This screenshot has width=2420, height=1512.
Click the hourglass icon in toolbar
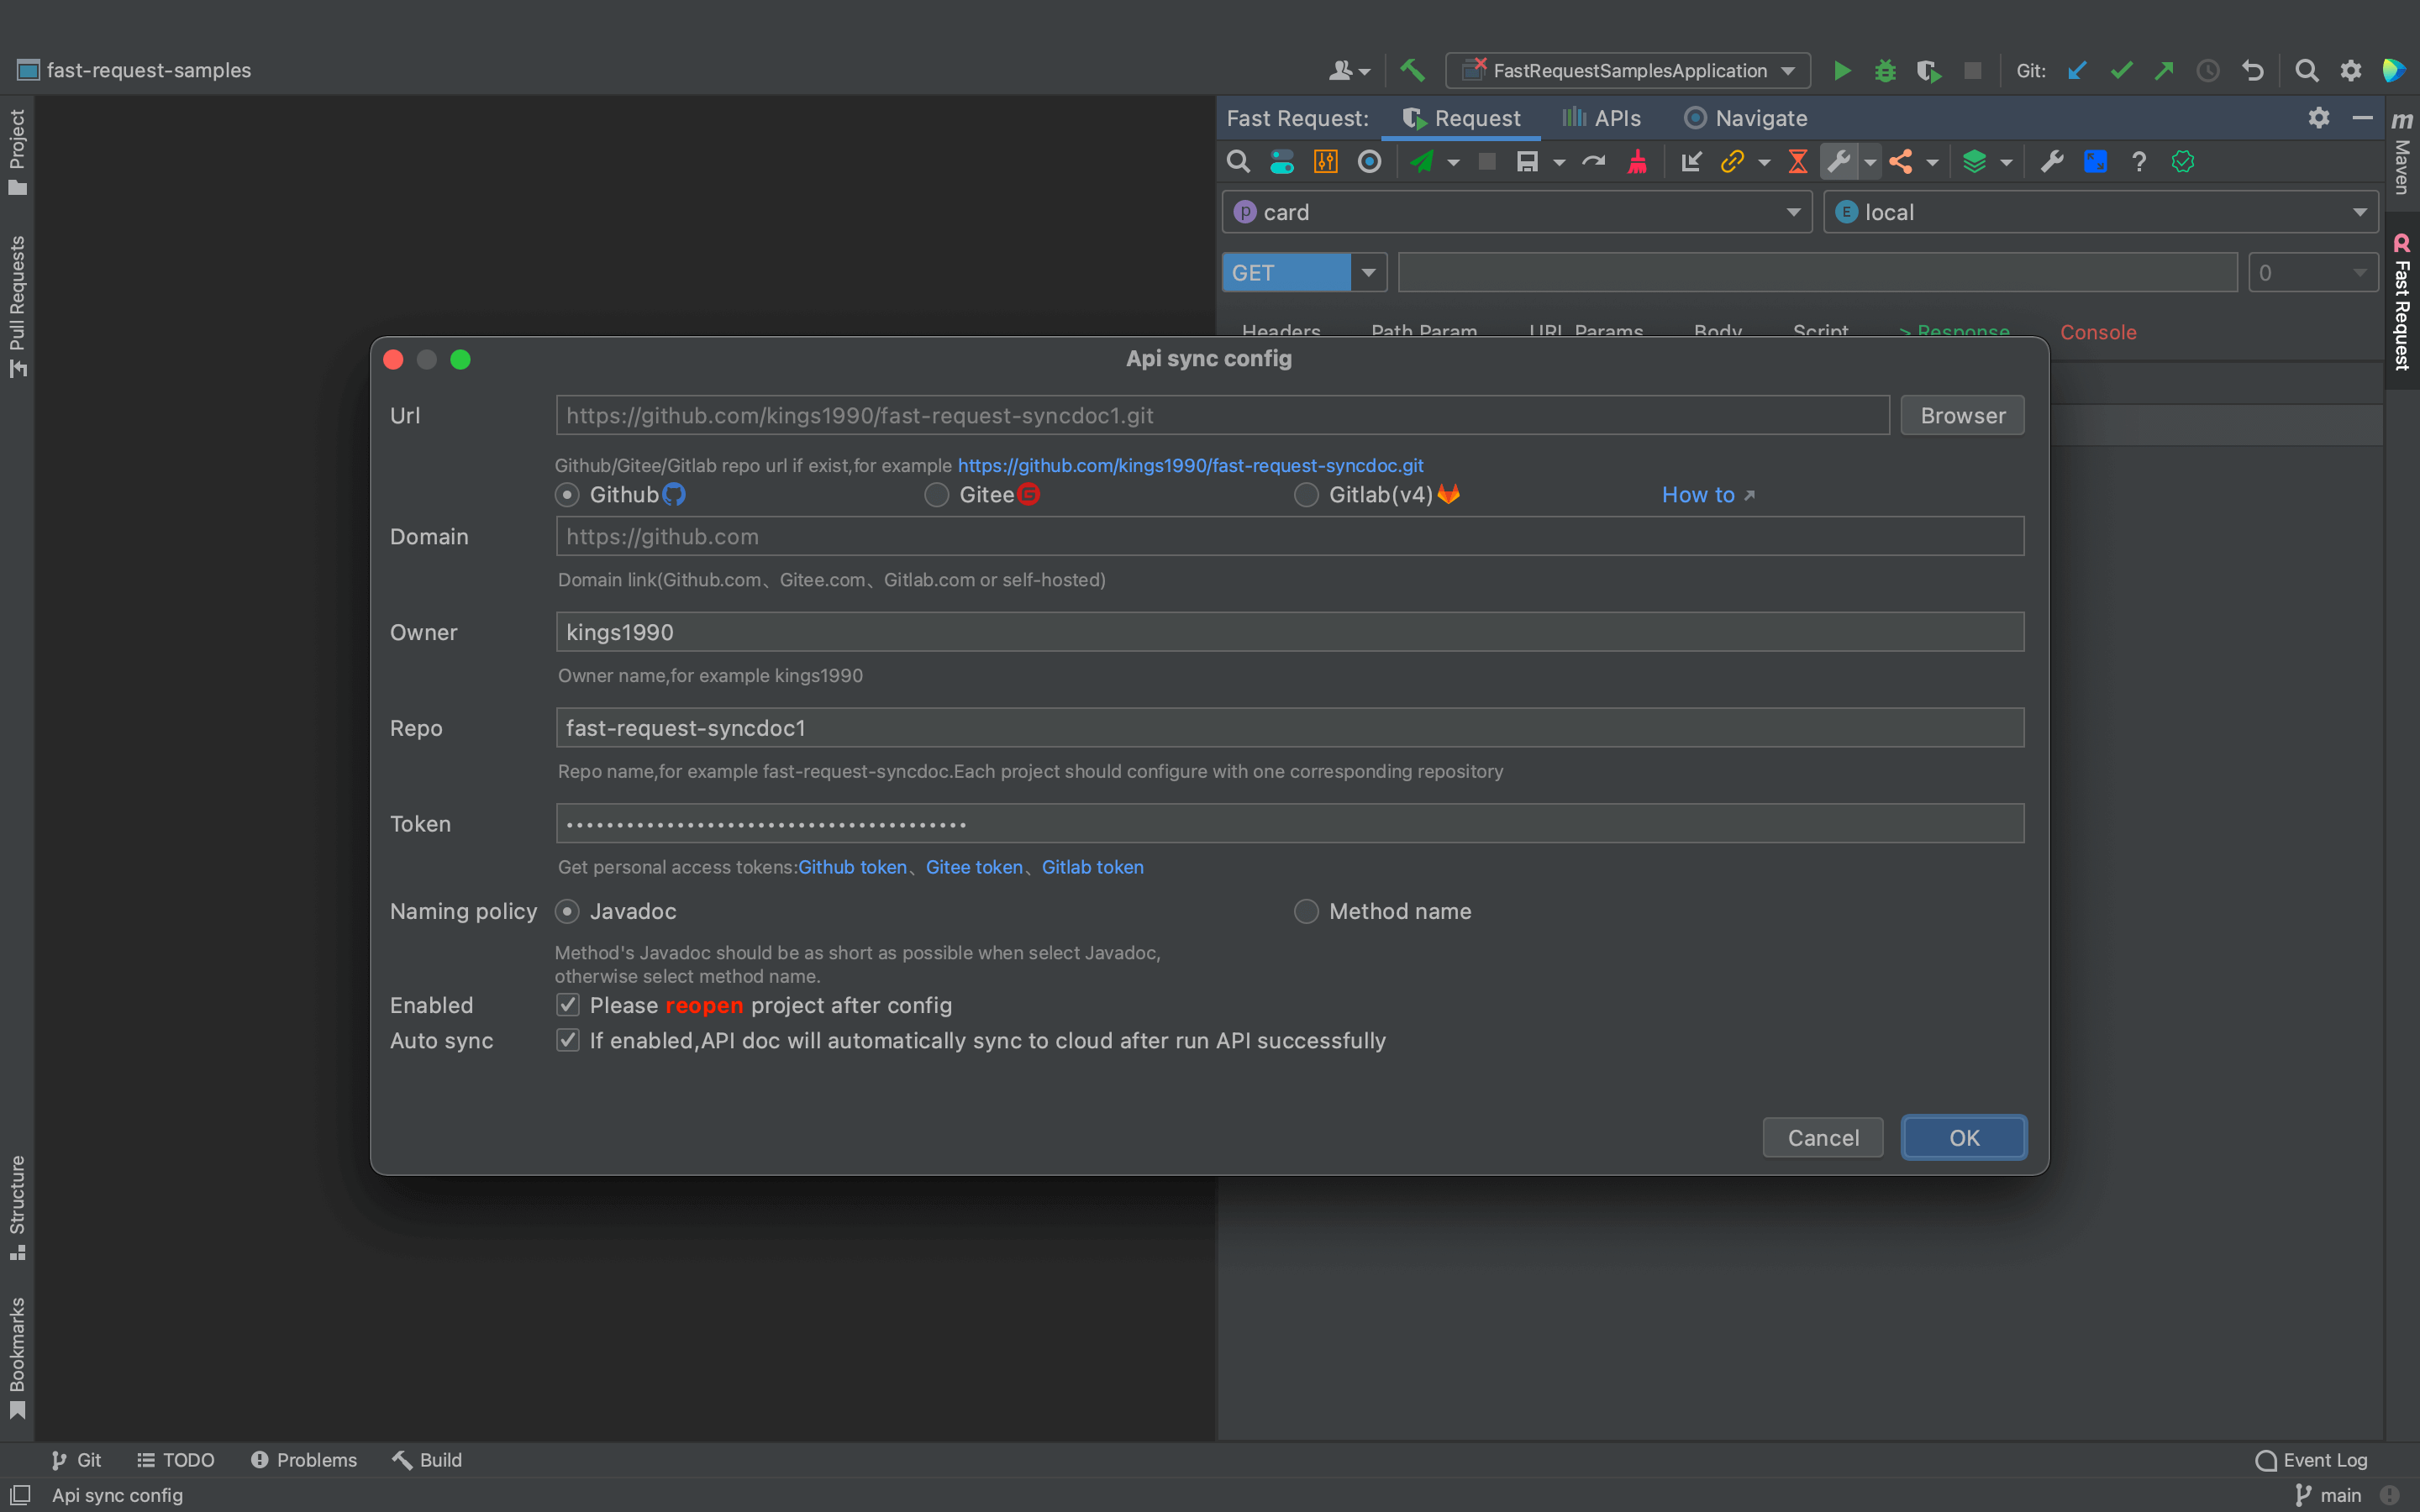click(1797, 161)
